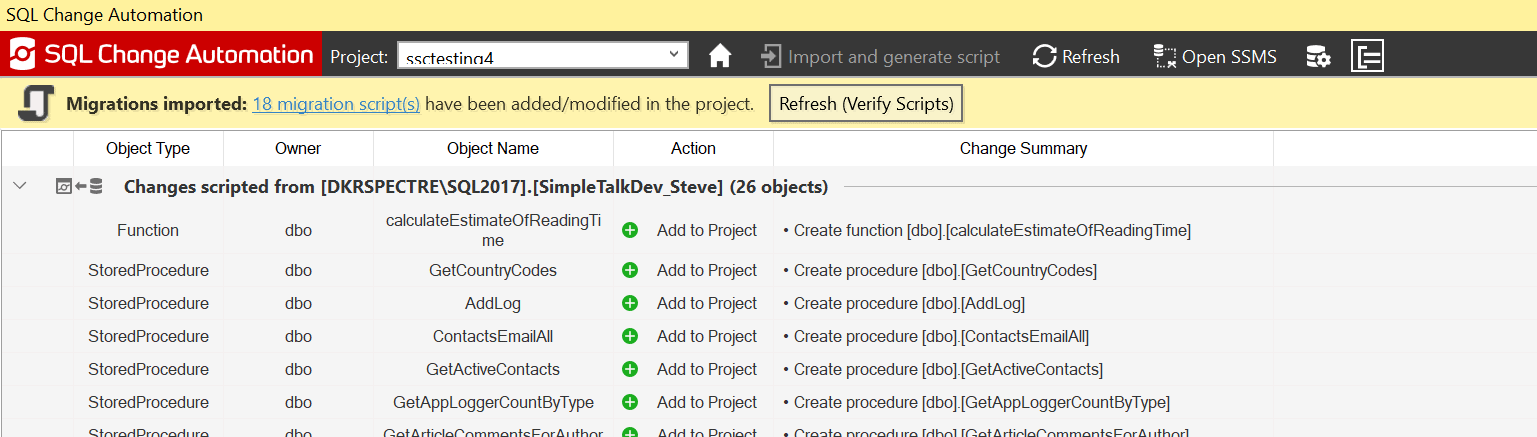Click the script panel icon in the toolbar

tap(1367, 56)
